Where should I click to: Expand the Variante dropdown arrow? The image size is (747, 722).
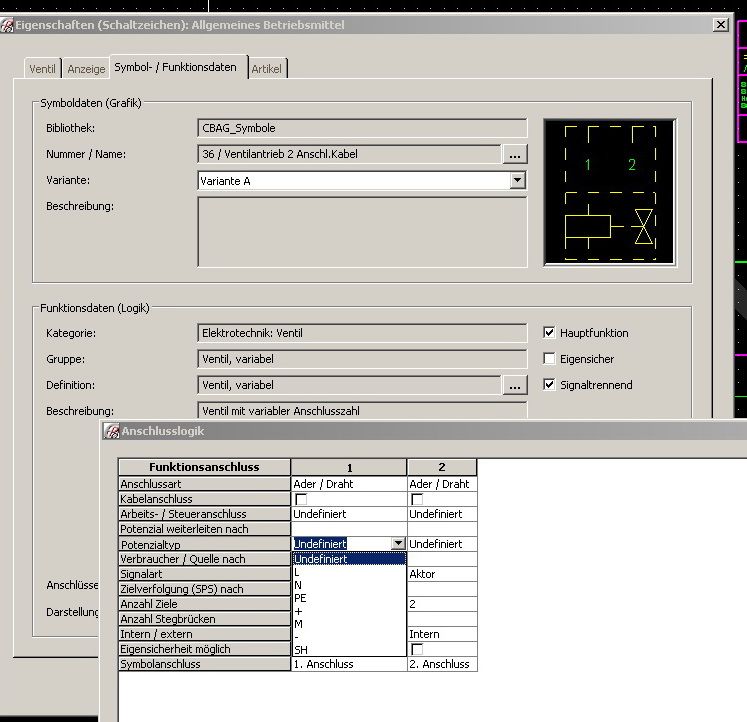(x=517, y=180)
